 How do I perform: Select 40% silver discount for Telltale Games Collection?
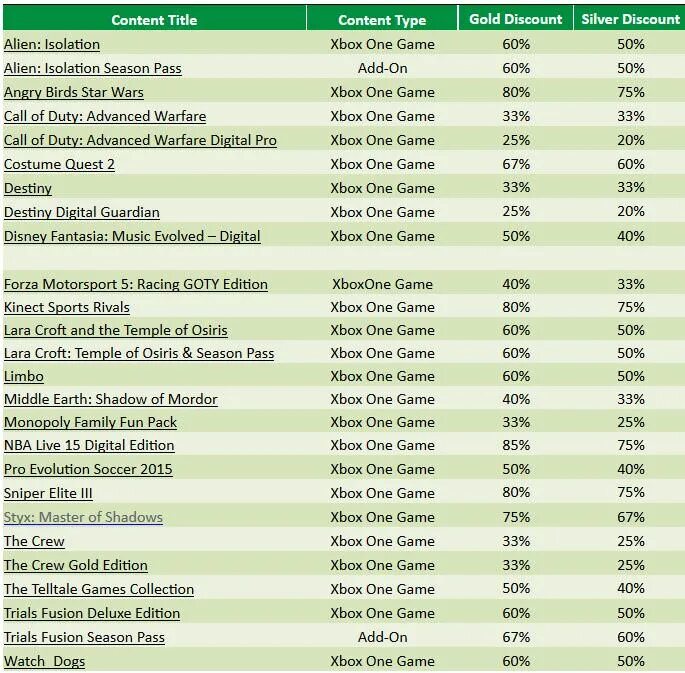(x=631, y=588)
